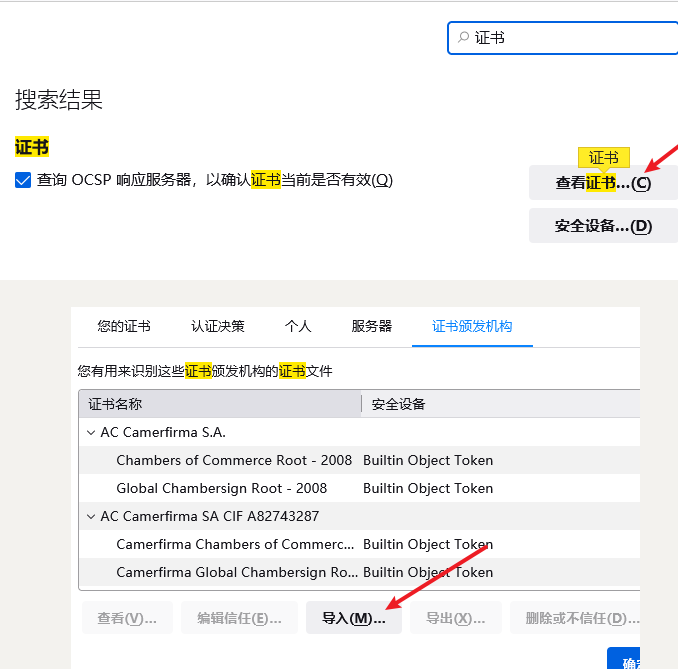Image resolution: width=678 pixels, height=669 pixels.
Task: Switch to the 认证决策 tab
Action: (x=218, y=326)
